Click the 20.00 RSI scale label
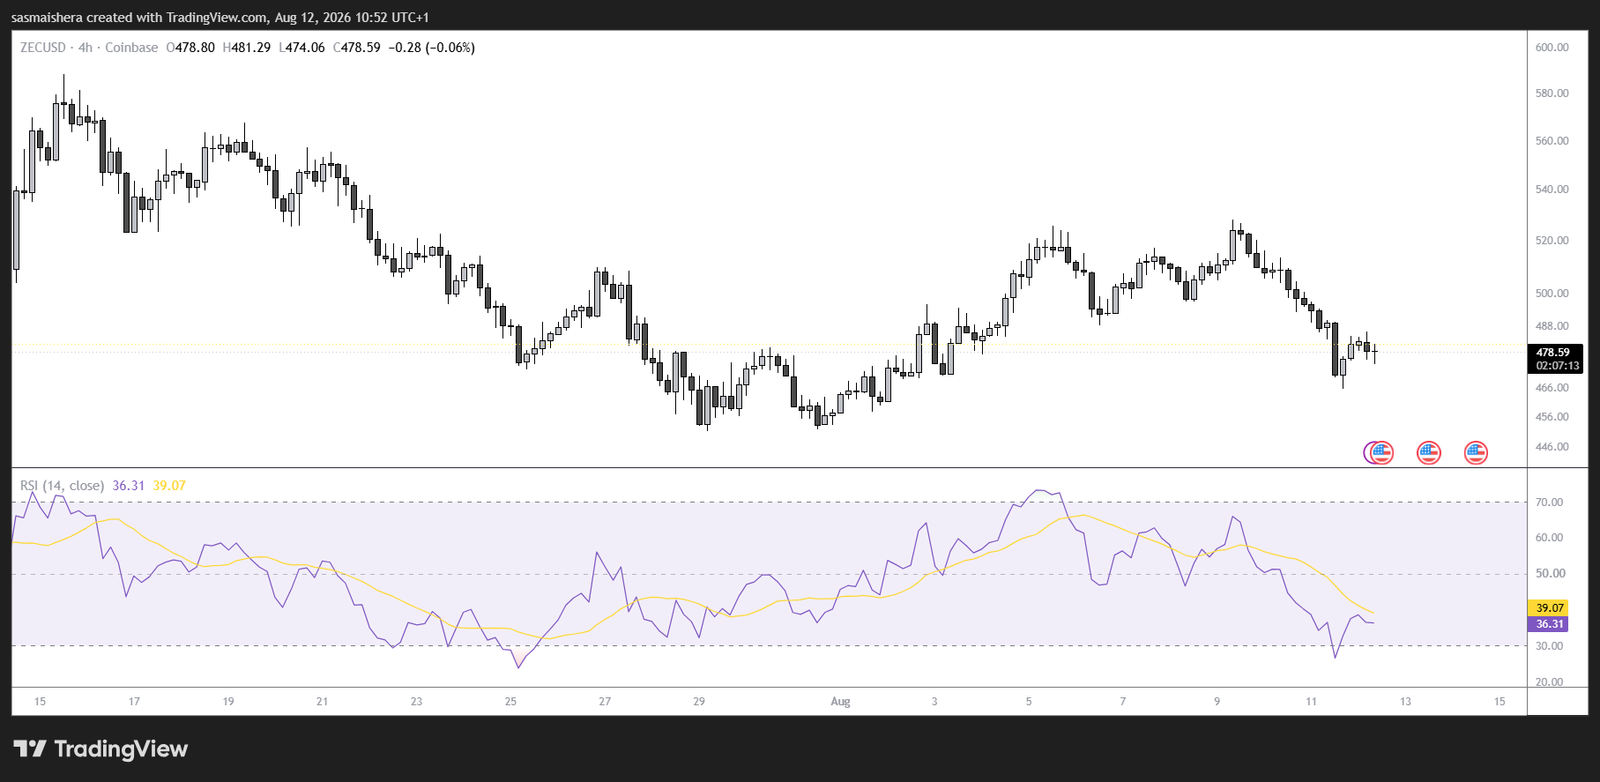1600x782 pixels. pyautogui.click(x=1549, y=682)
